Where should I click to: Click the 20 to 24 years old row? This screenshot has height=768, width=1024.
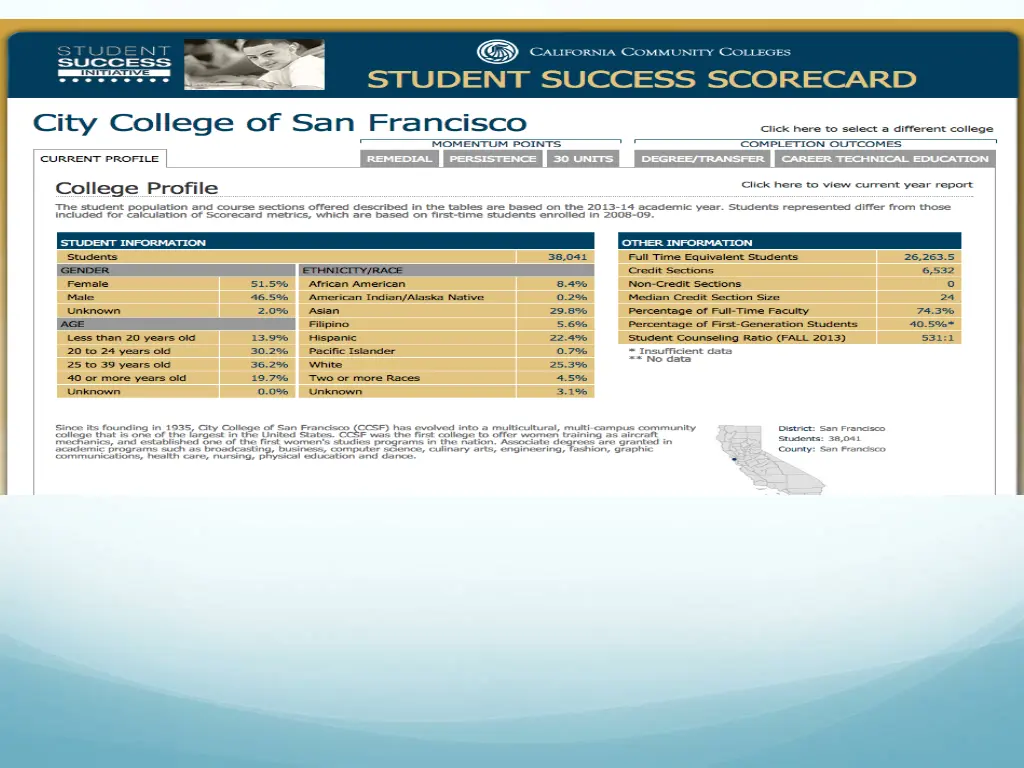pyautogui.click(x=176, y=351)
